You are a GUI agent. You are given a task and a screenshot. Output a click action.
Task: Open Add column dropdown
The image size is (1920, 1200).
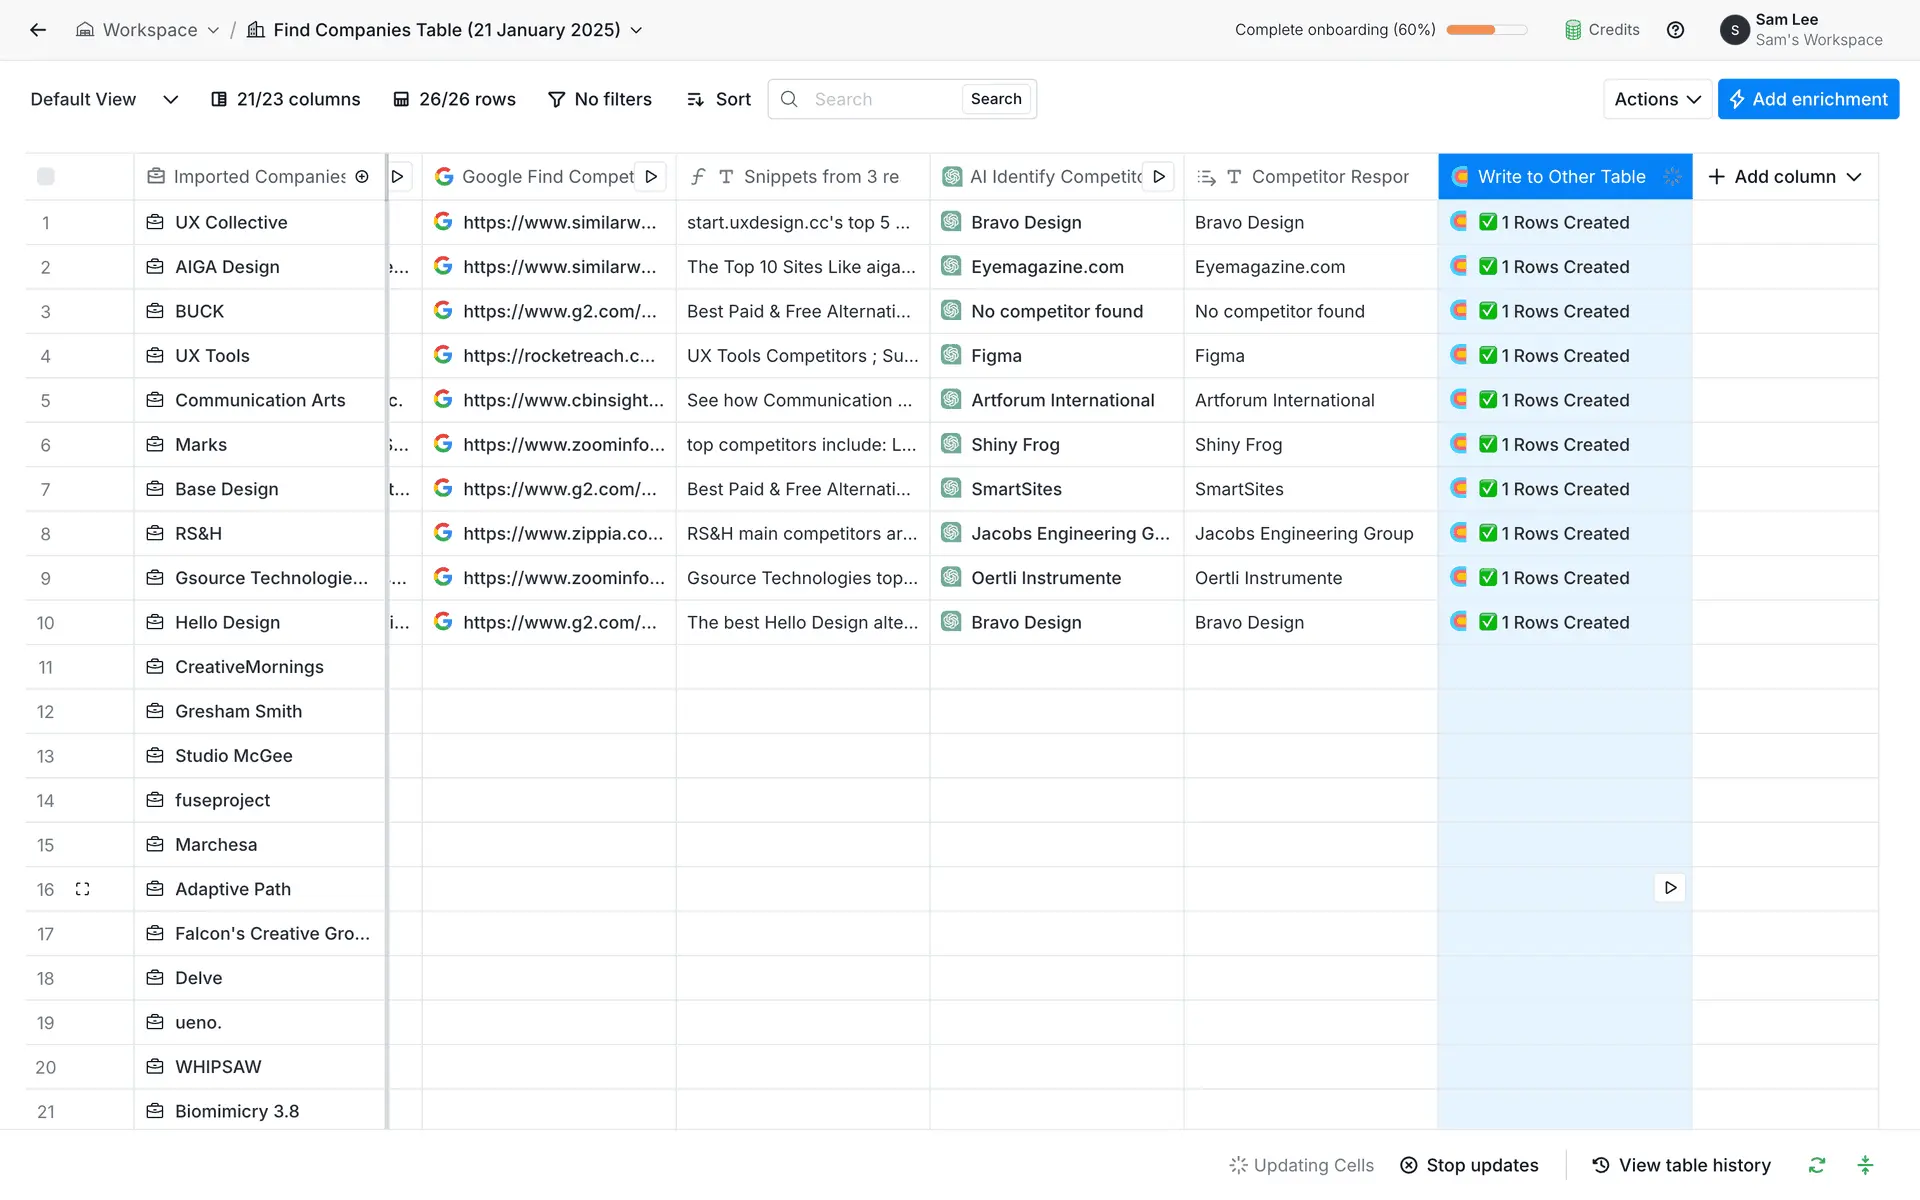(x=1785, y=177)
